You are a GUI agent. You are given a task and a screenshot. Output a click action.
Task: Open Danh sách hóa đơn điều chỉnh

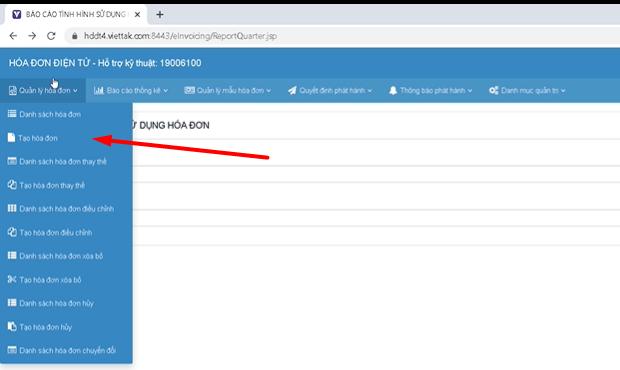(x=66, y=208)
